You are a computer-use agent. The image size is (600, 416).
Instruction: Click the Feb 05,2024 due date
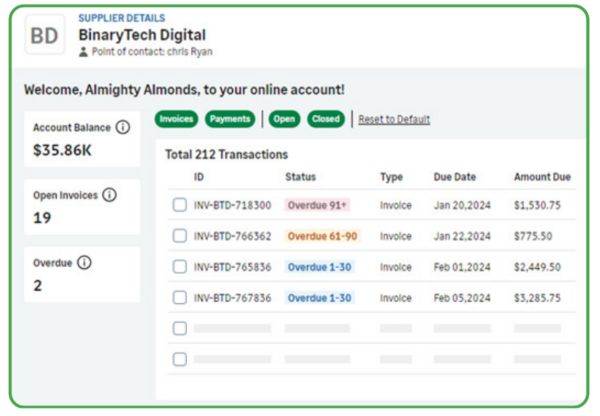click(462, 298)
